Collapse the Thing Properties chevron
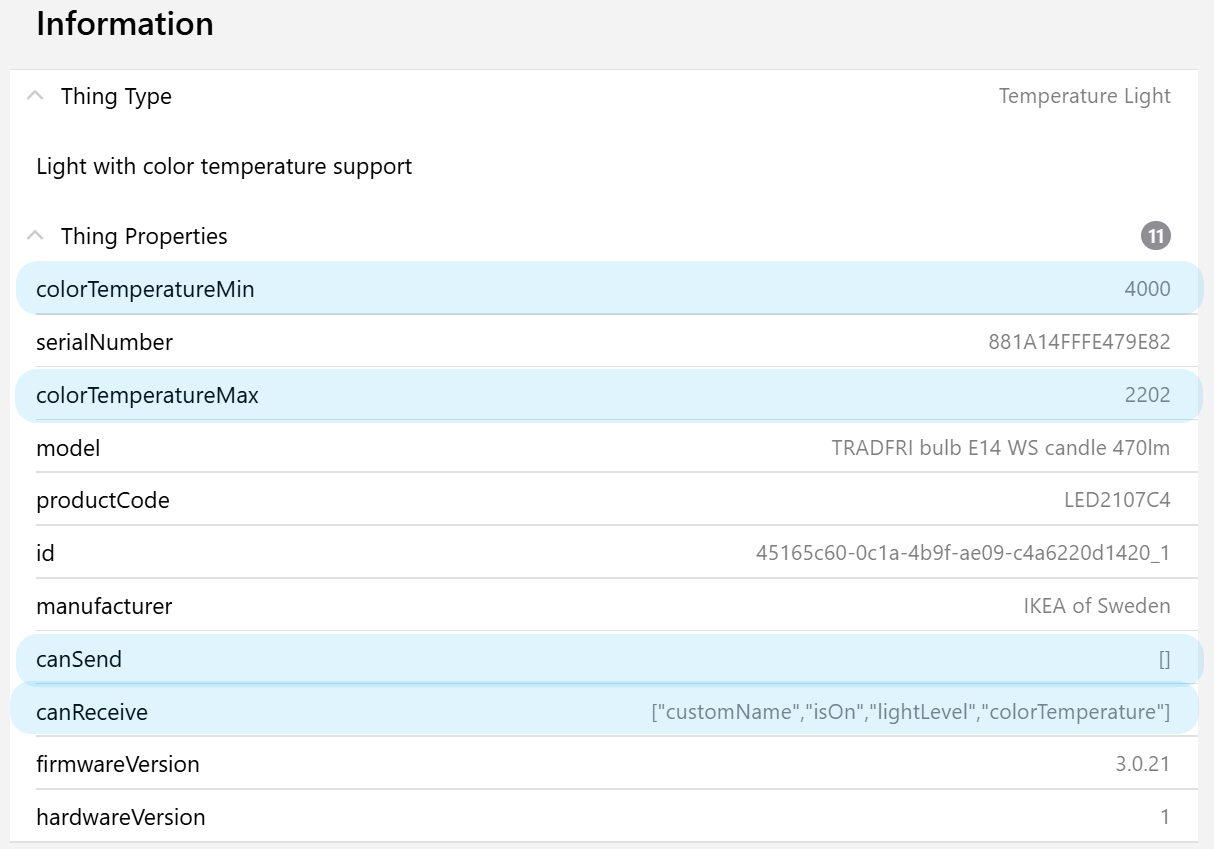 point(35,236)
